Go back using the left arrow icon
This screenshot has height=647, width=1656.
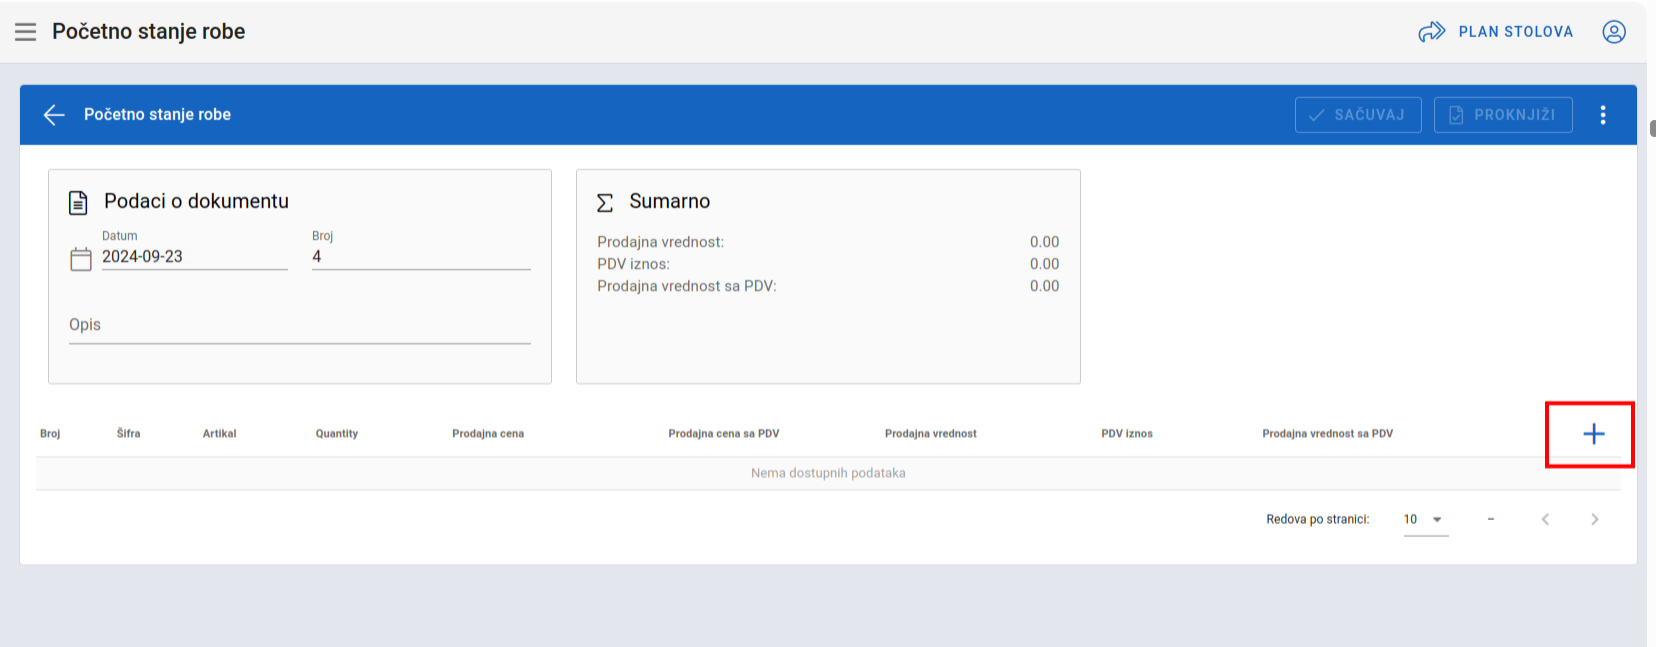click(x=54, y=115)
